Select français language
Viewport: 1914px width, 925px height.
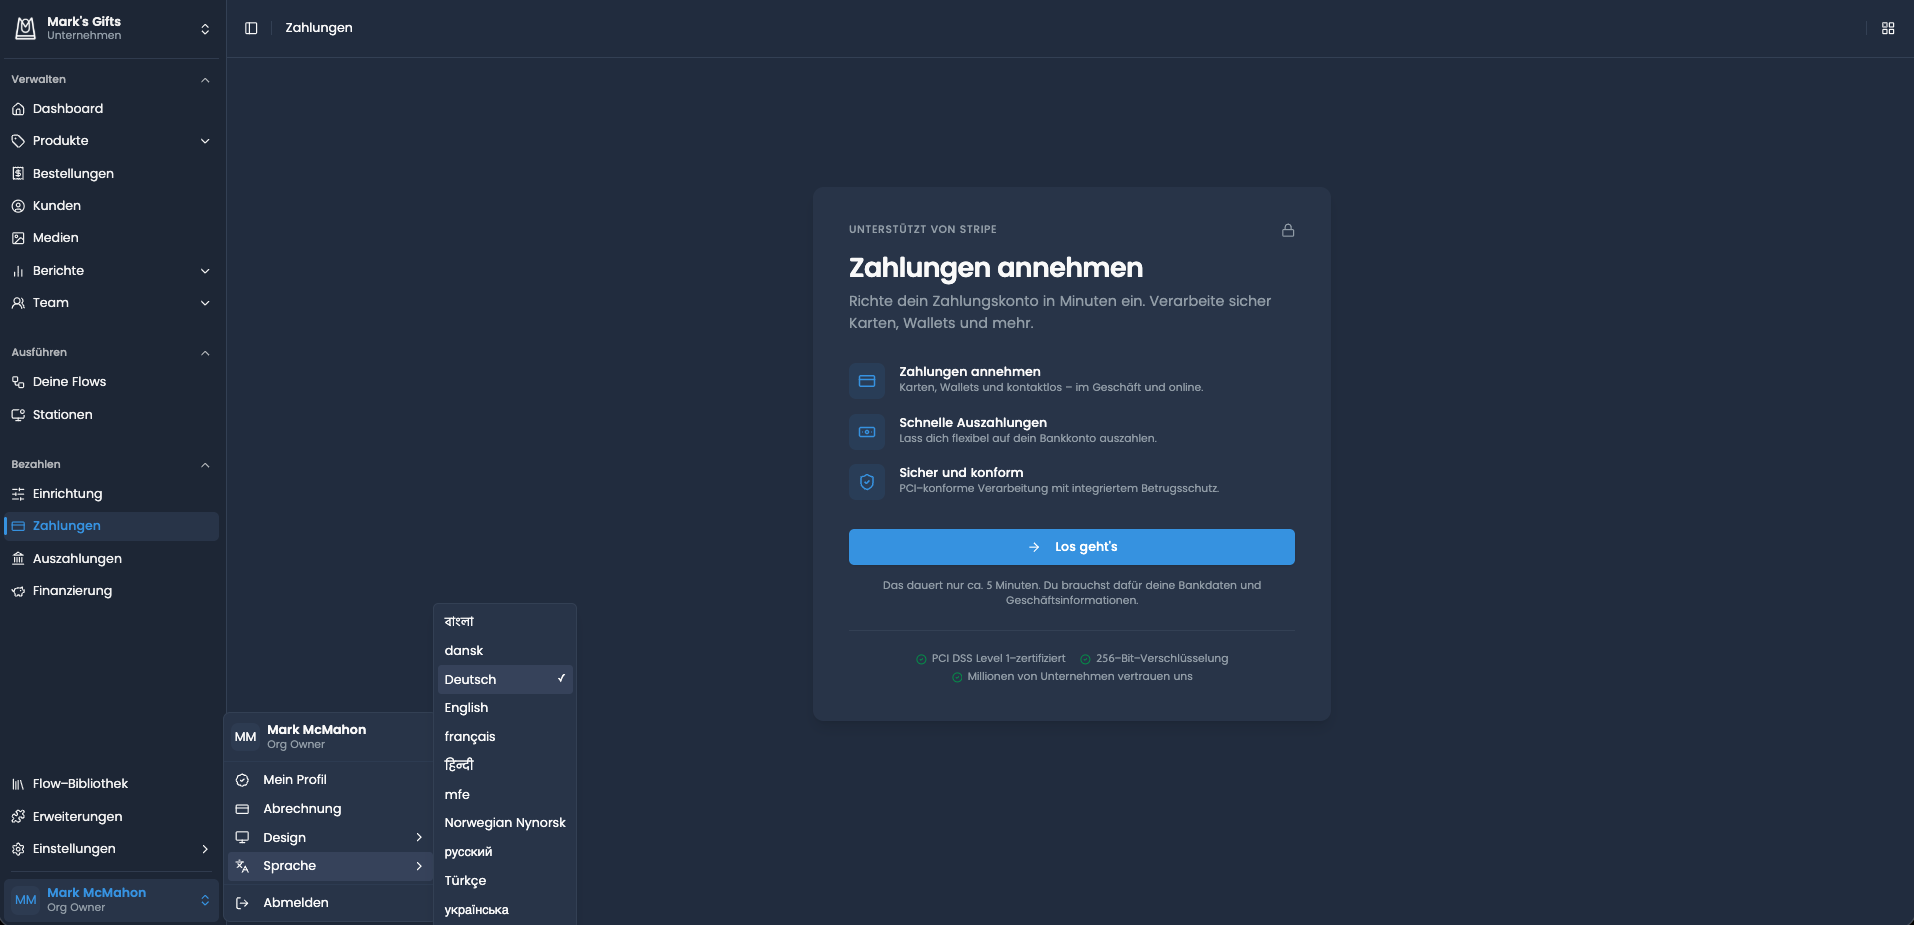pos(505,737)
